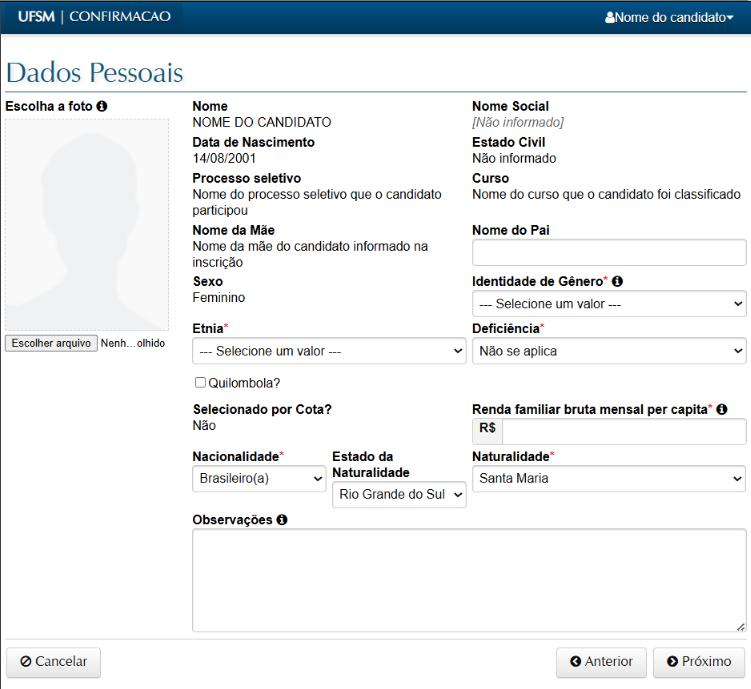Open the Deficiência dropdown
Viewport: 751px width, 689px height.
point(609,351)
